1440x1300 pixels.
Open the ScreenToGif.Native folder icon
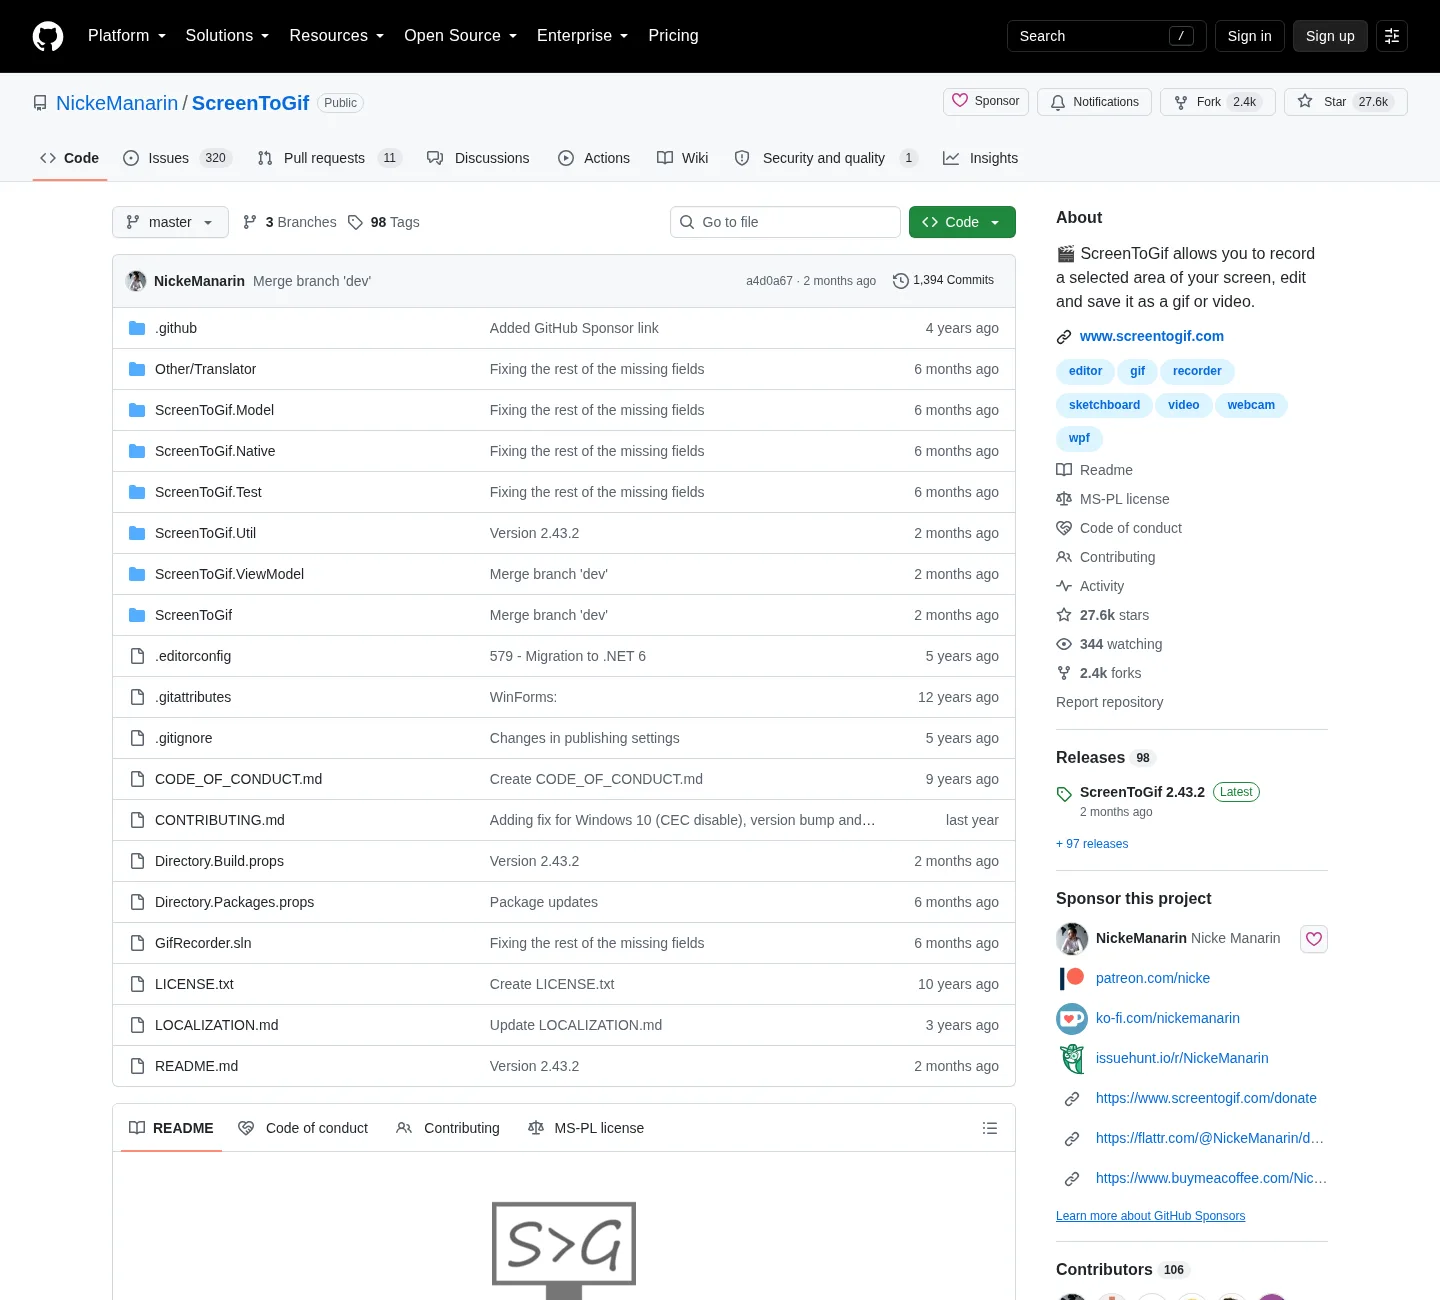(x=137, y=451)
